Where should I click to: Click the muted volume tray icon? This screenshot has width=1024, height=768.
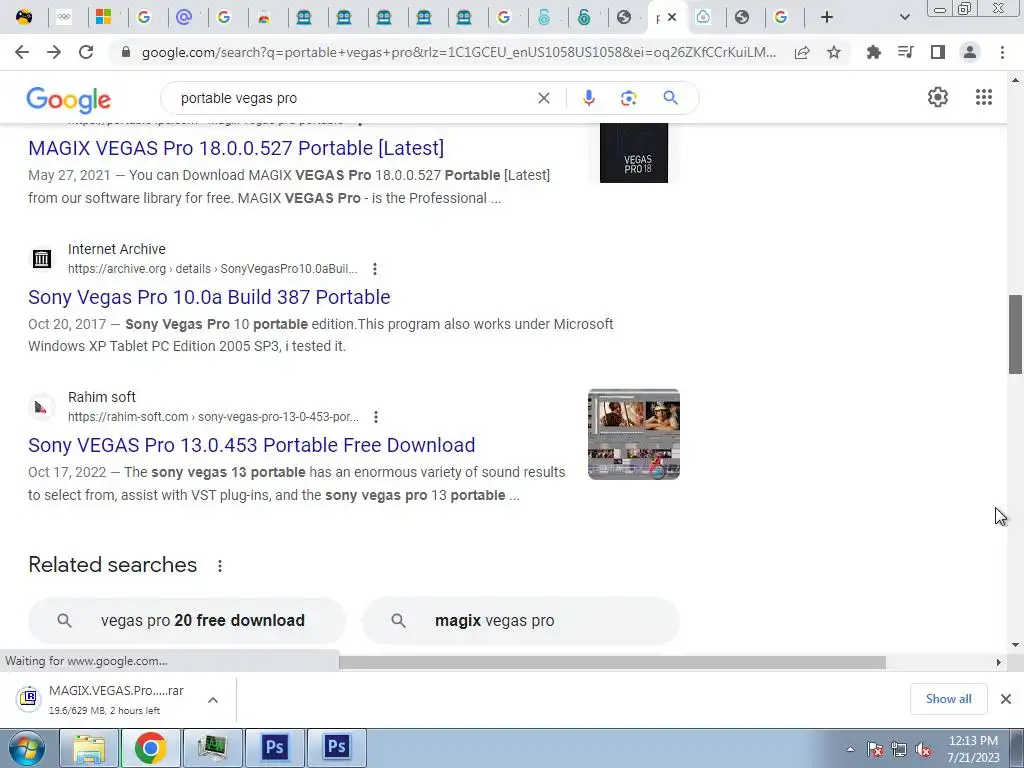tap(923, 750)
